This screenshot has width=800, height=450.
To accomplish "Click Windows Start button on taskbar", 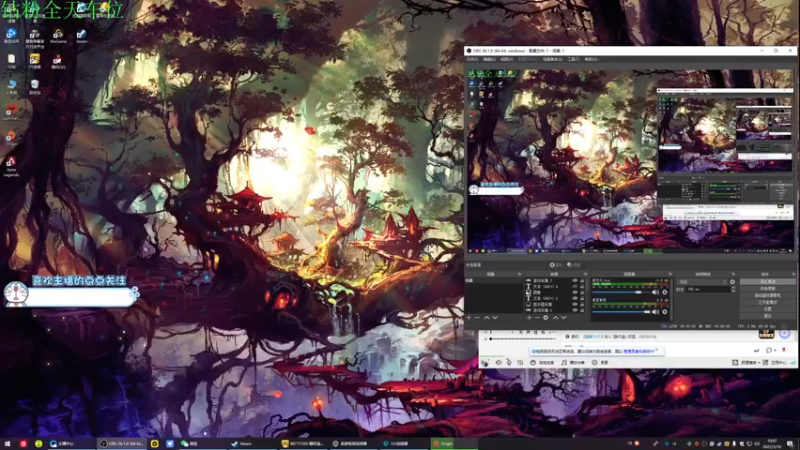I will pyautogui.click(x=7, y=443).
